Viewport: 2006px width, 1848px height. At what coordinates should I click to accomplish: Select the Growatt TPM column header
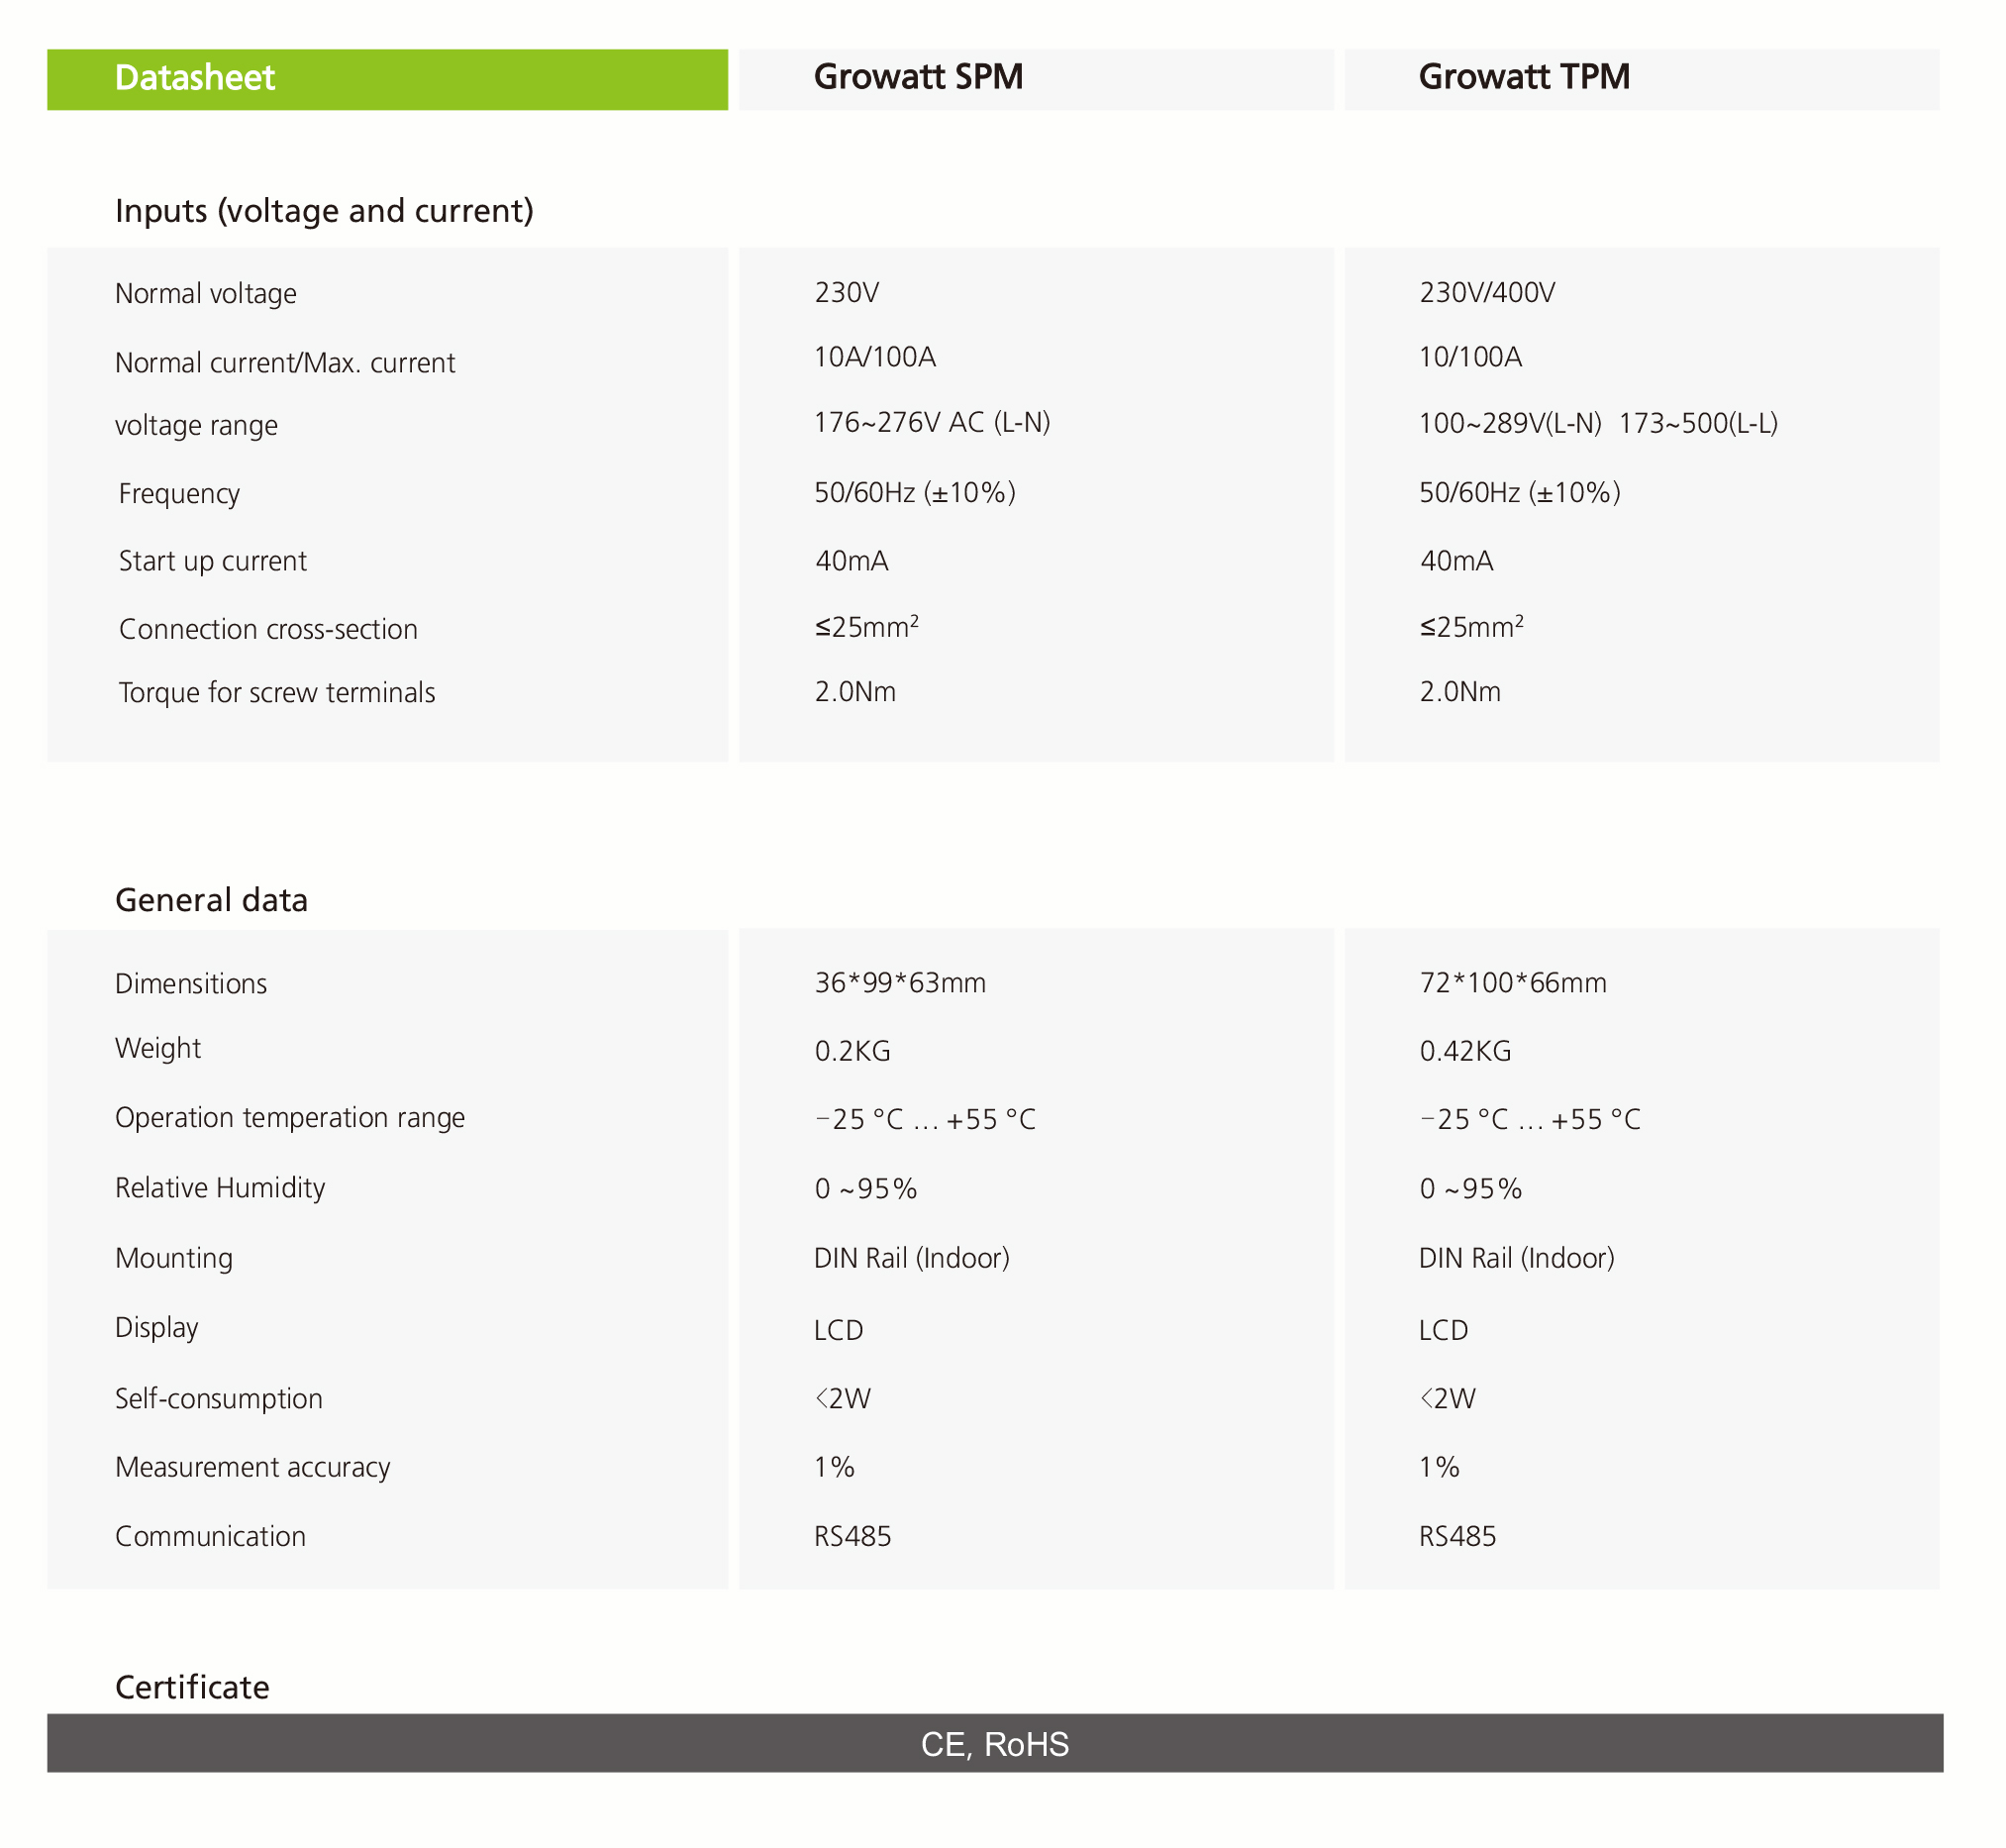1523,77
